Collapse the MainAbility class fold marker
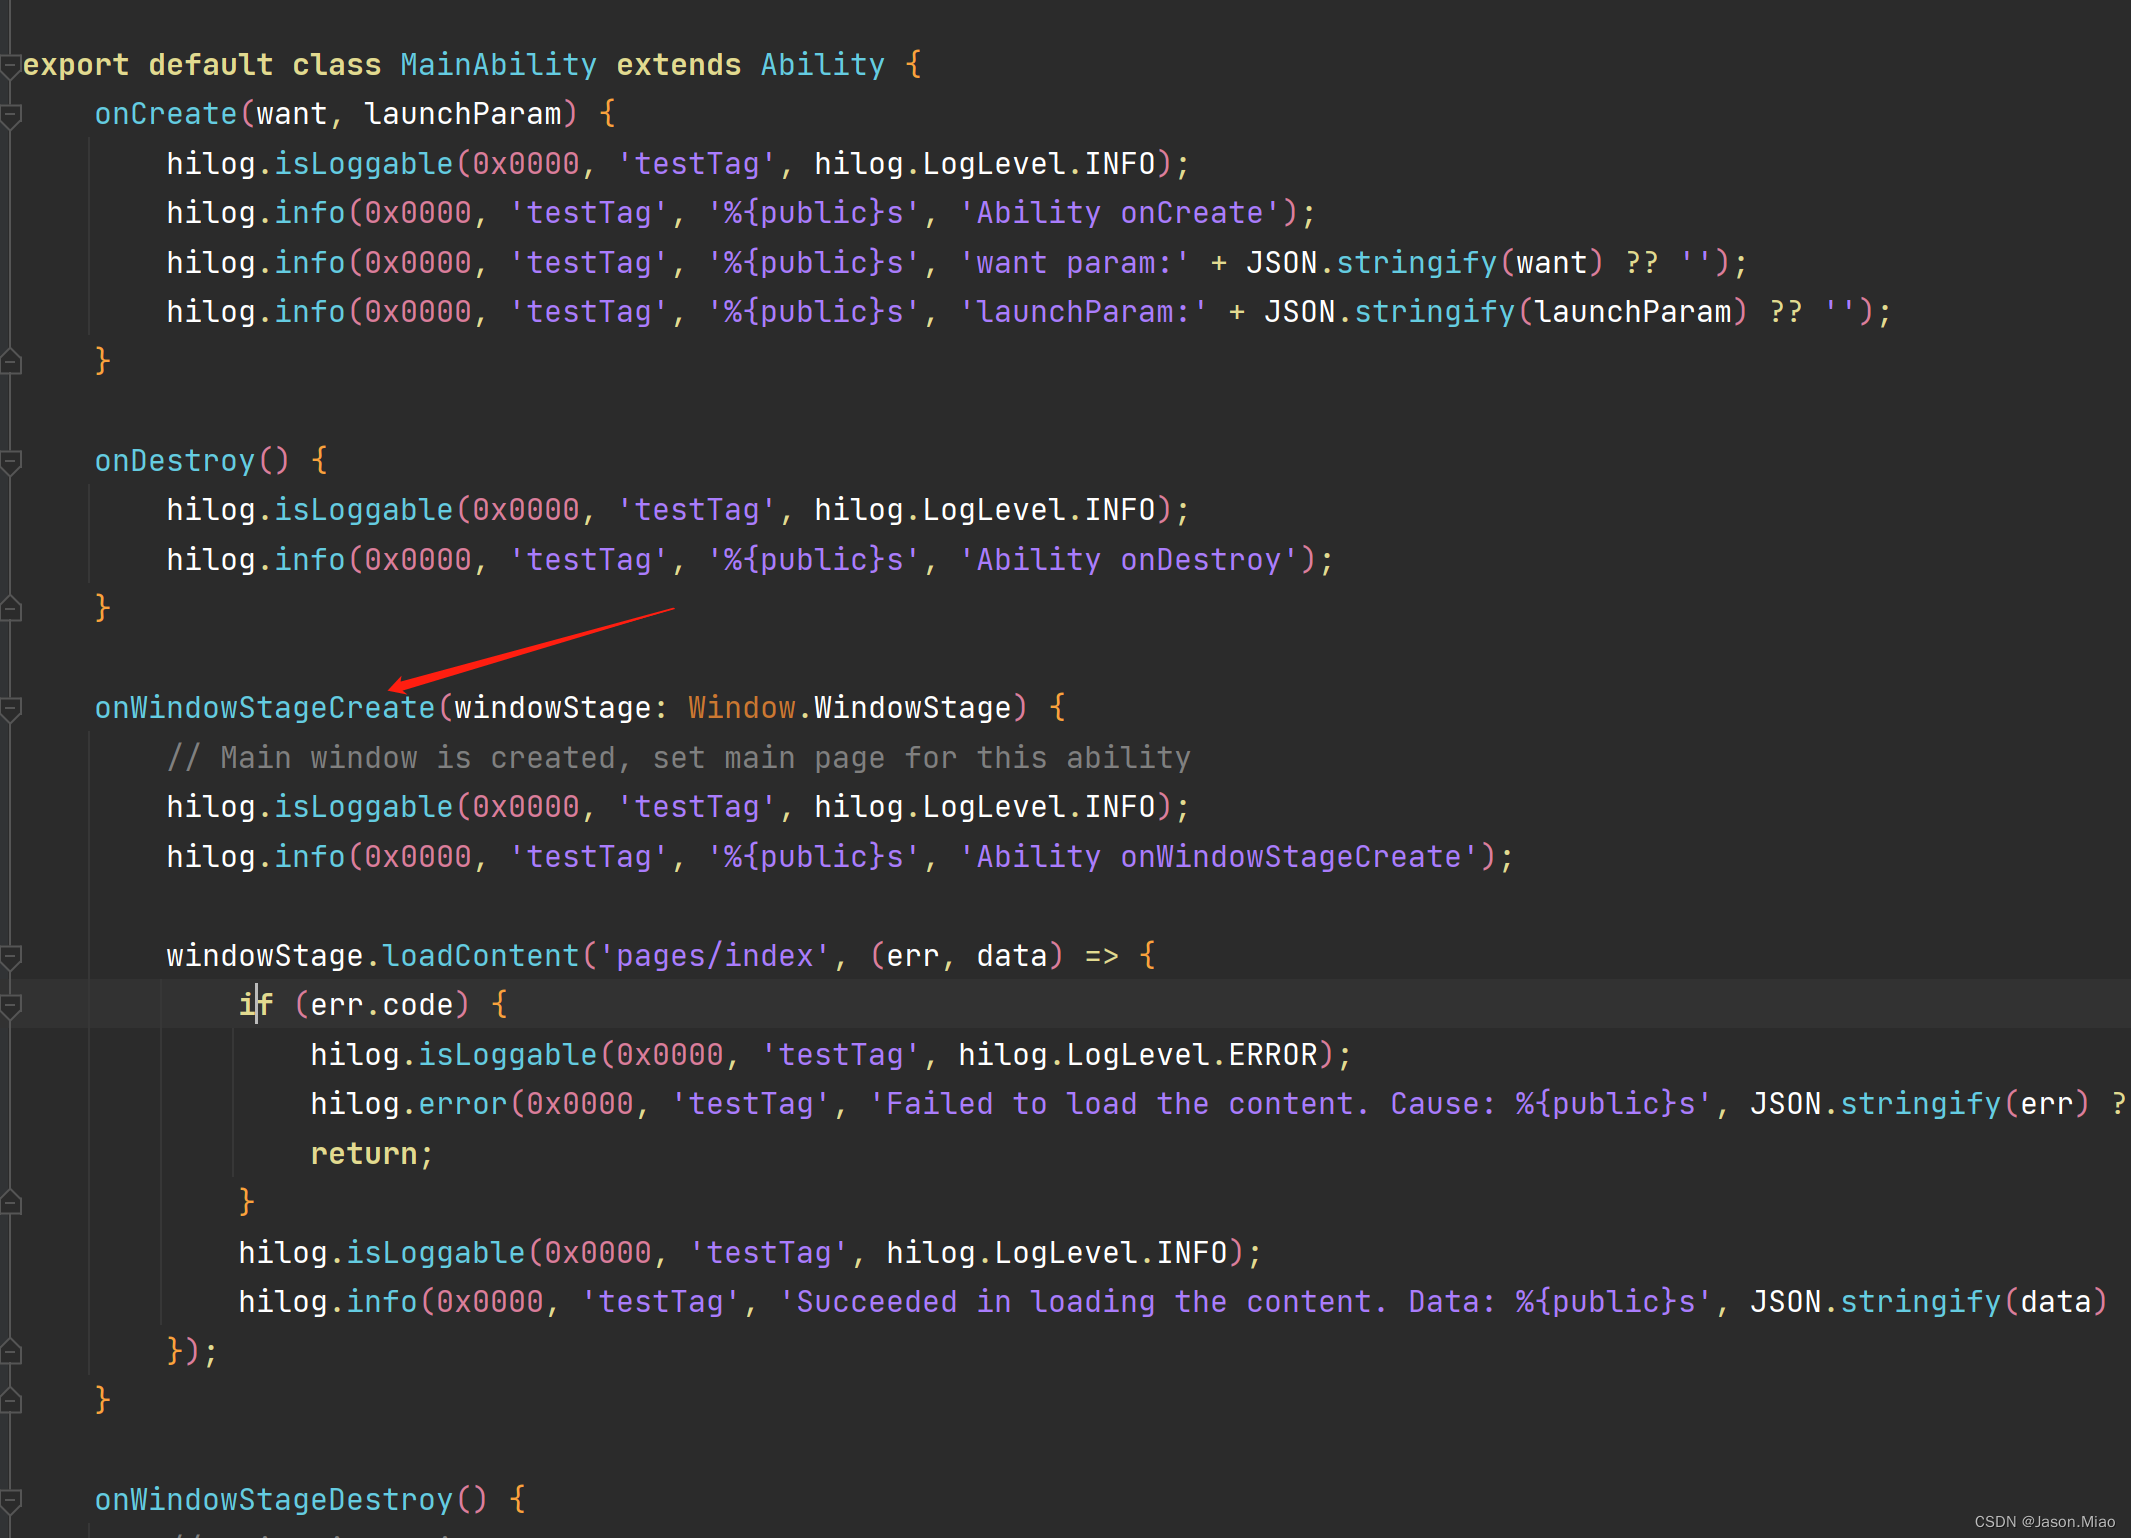Viewport: 2131px width, 1538px height. click(x=10, y=67)
